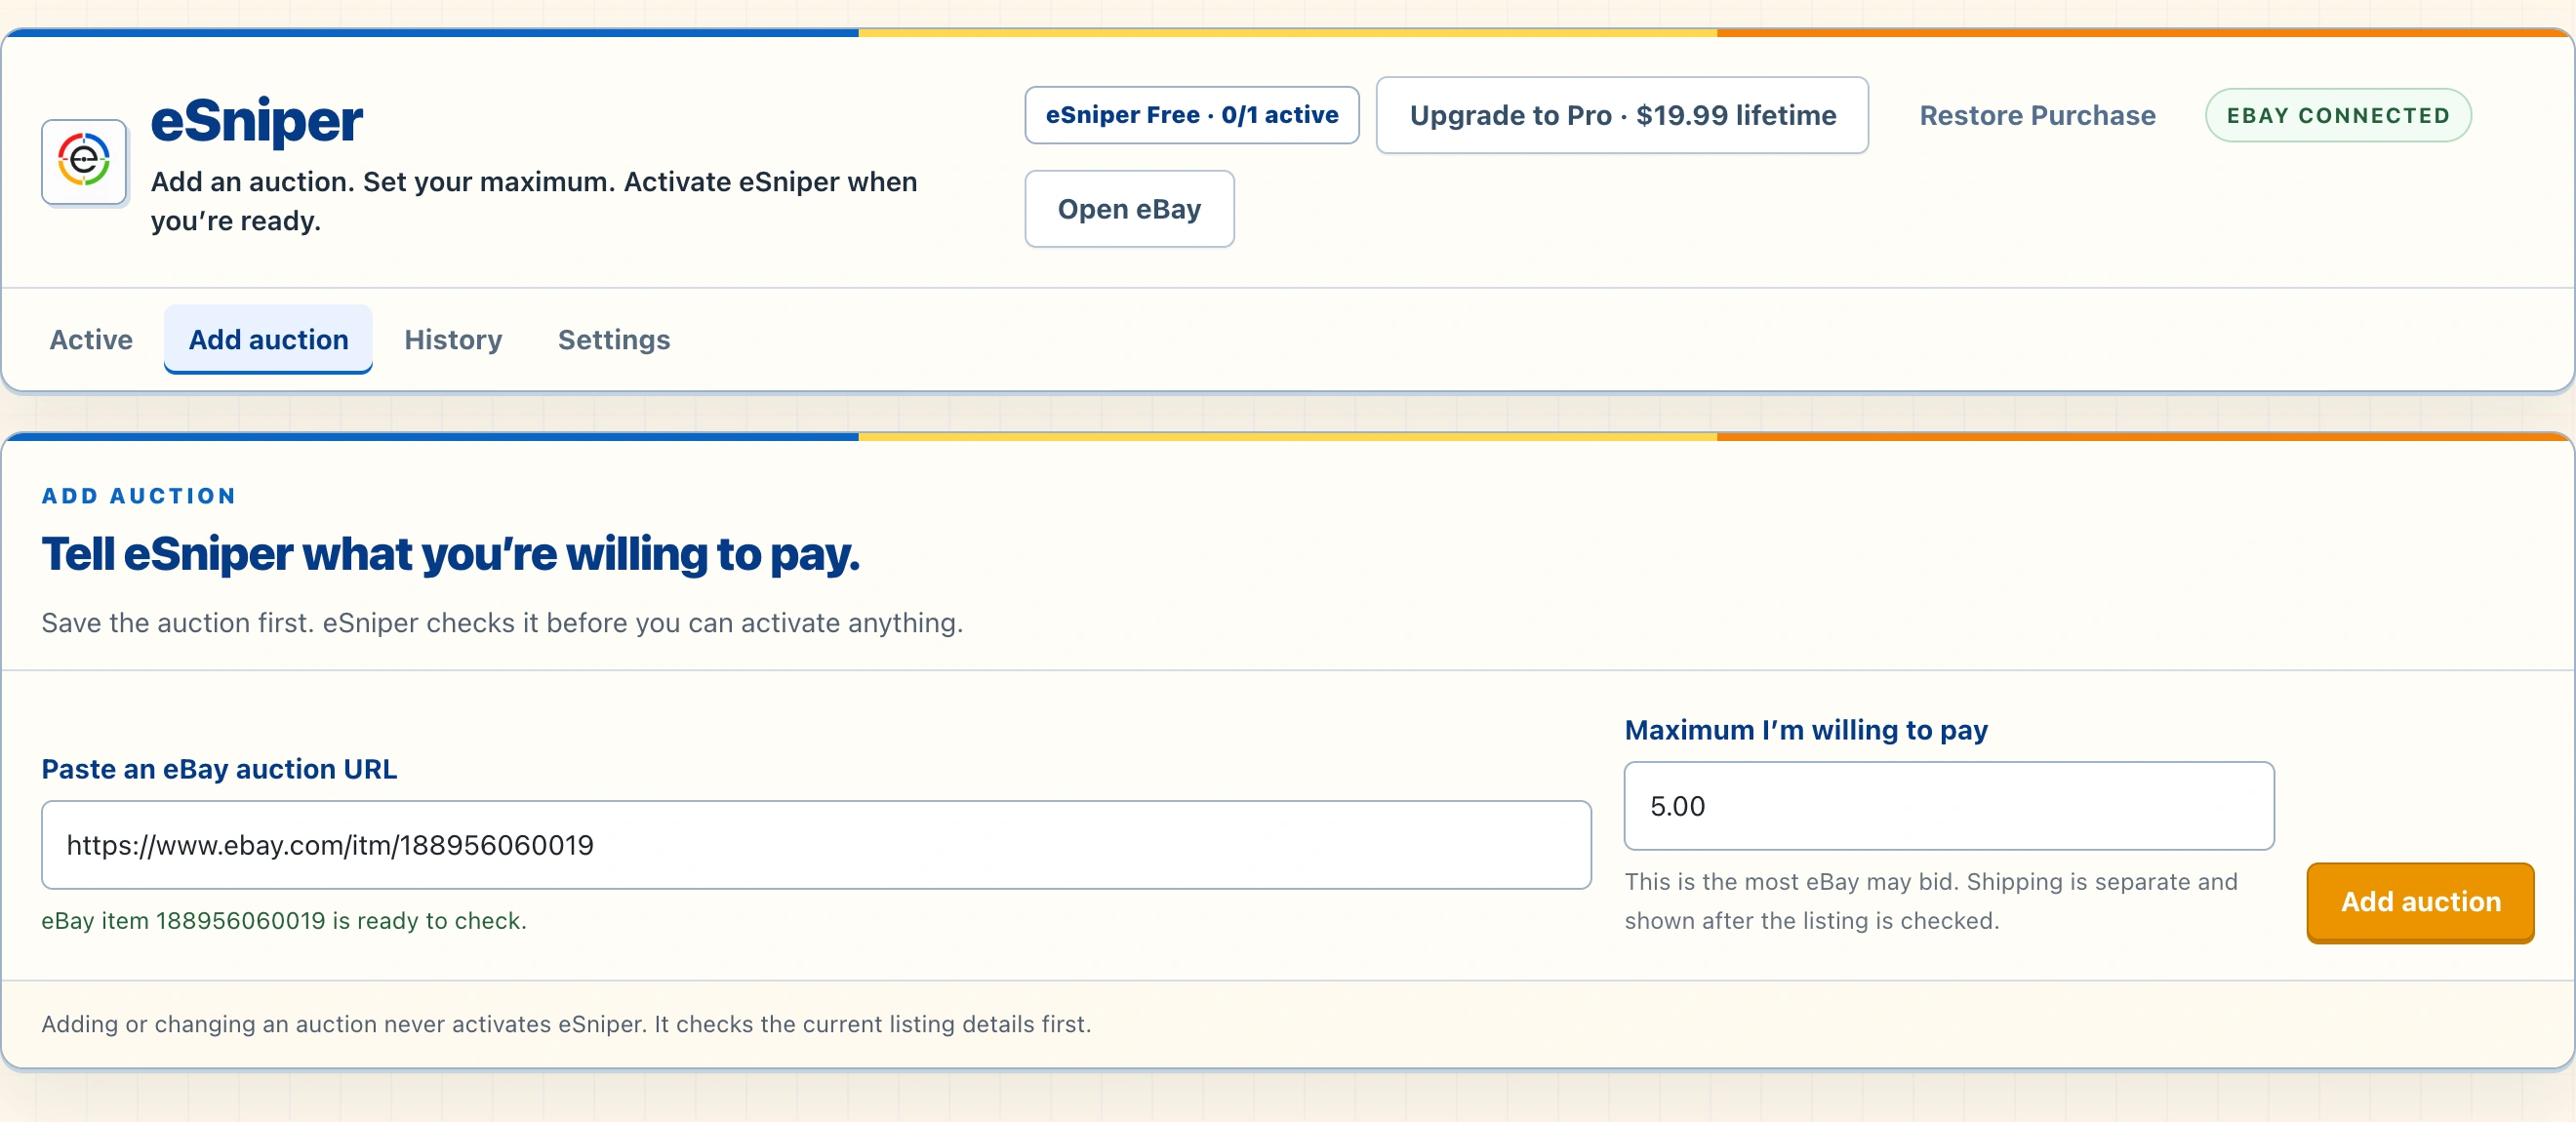Click 'Adding or changing an auction never activates' note
This screenshot has width=2576, height=1122.
566,1024
